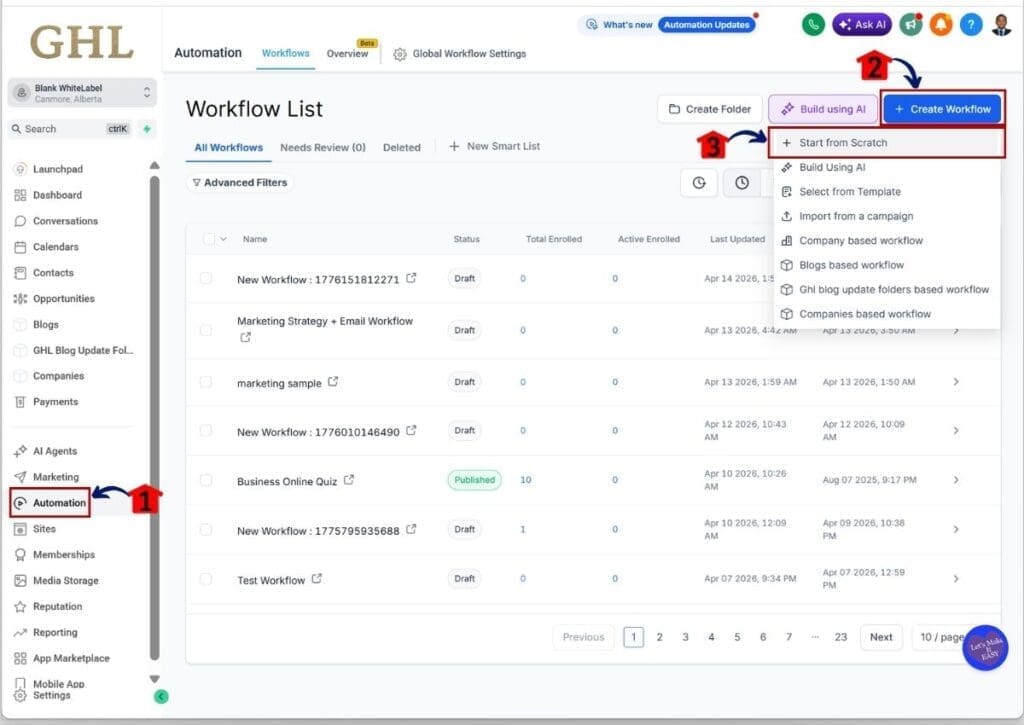The width and height of the screenshot is (1024, 725).
Task: Open the Ask AI assistant
Action: (x=861, y=24)
